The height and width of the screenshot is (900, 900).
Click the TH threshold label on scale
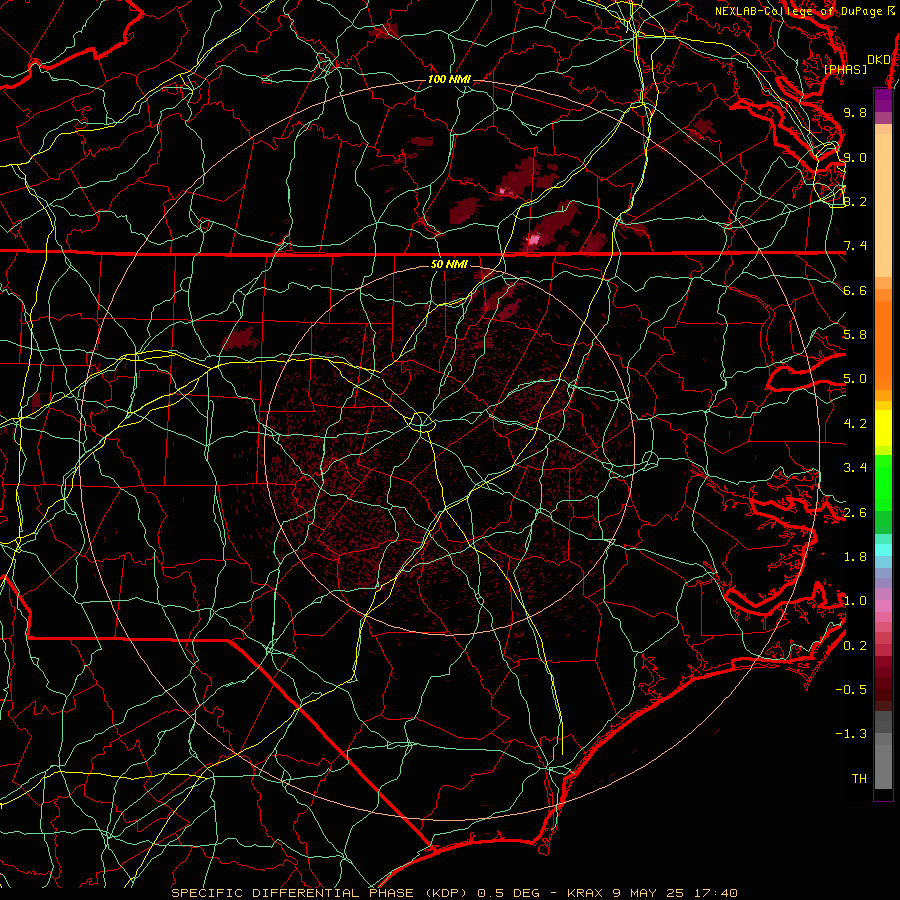[x=859, y=779]
